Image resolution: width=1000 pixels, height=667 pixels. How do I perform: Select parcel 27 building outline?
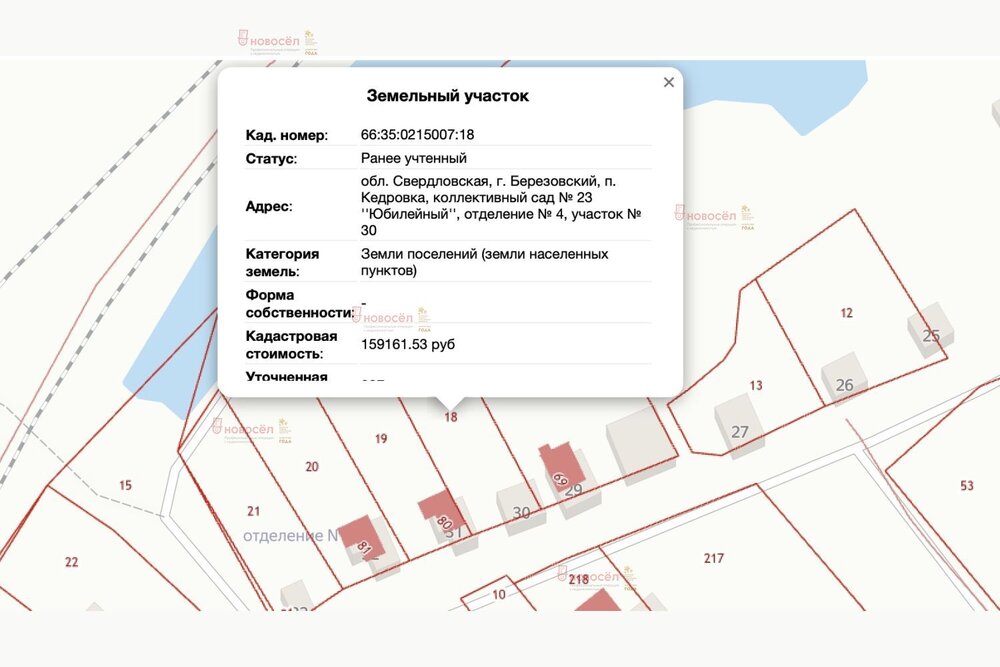pos(740,432)
